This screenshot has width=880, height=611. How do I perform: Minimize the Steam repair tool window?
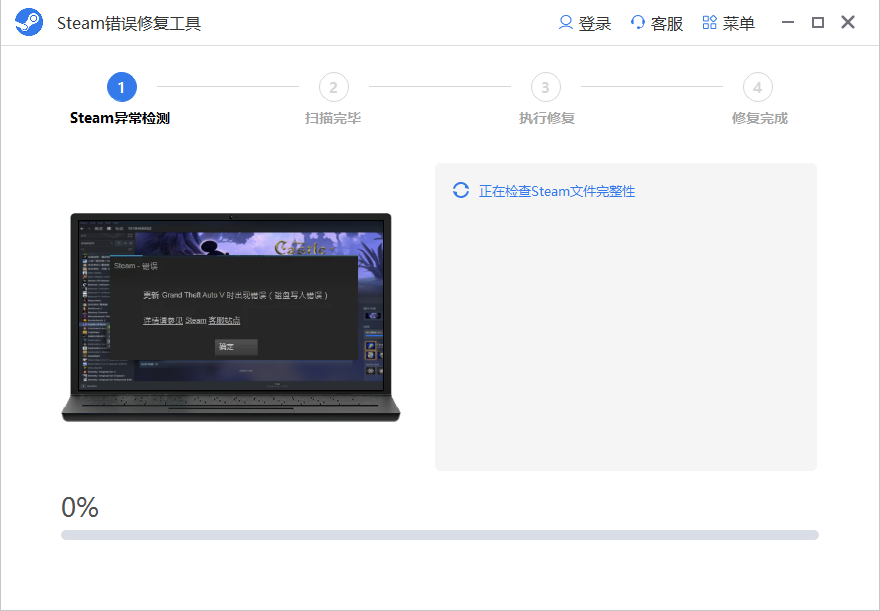tap(788, 22)
